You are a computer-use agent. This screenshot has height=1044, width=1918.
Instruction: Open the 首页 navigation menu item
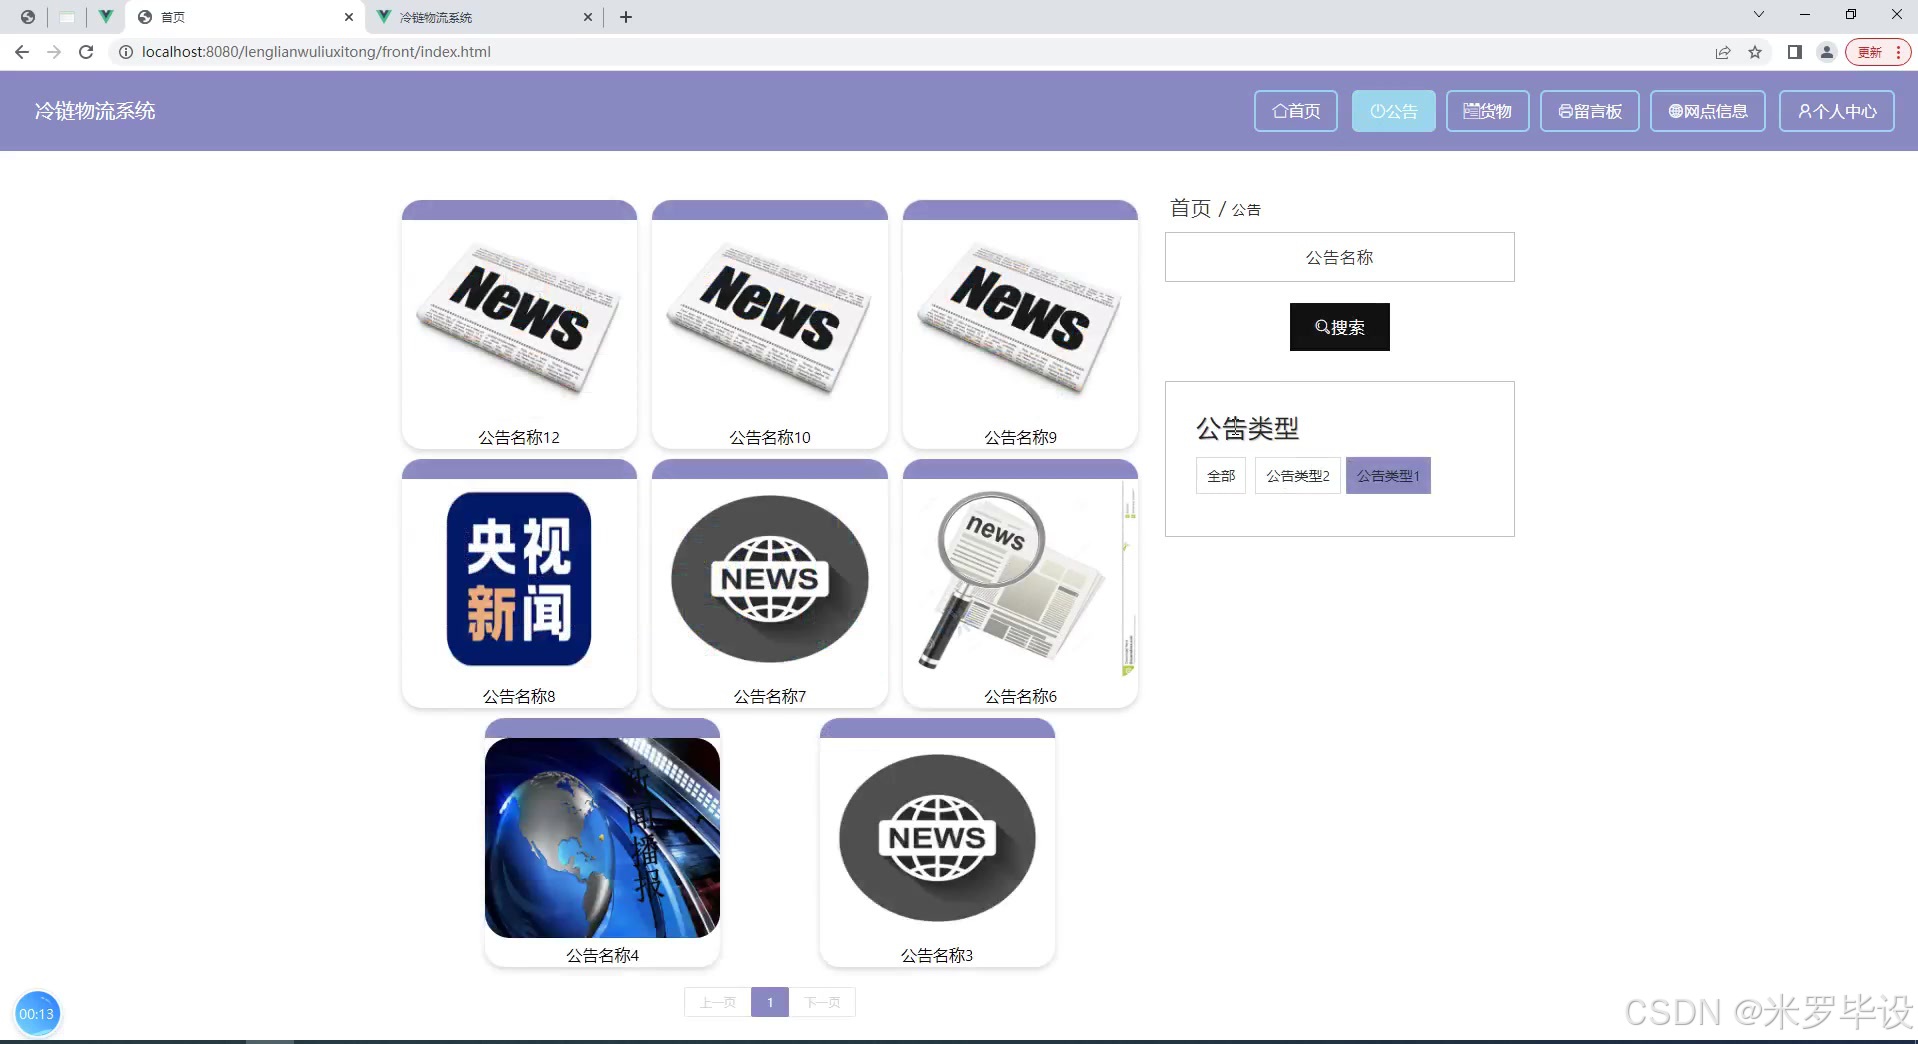pos(1296,111)
